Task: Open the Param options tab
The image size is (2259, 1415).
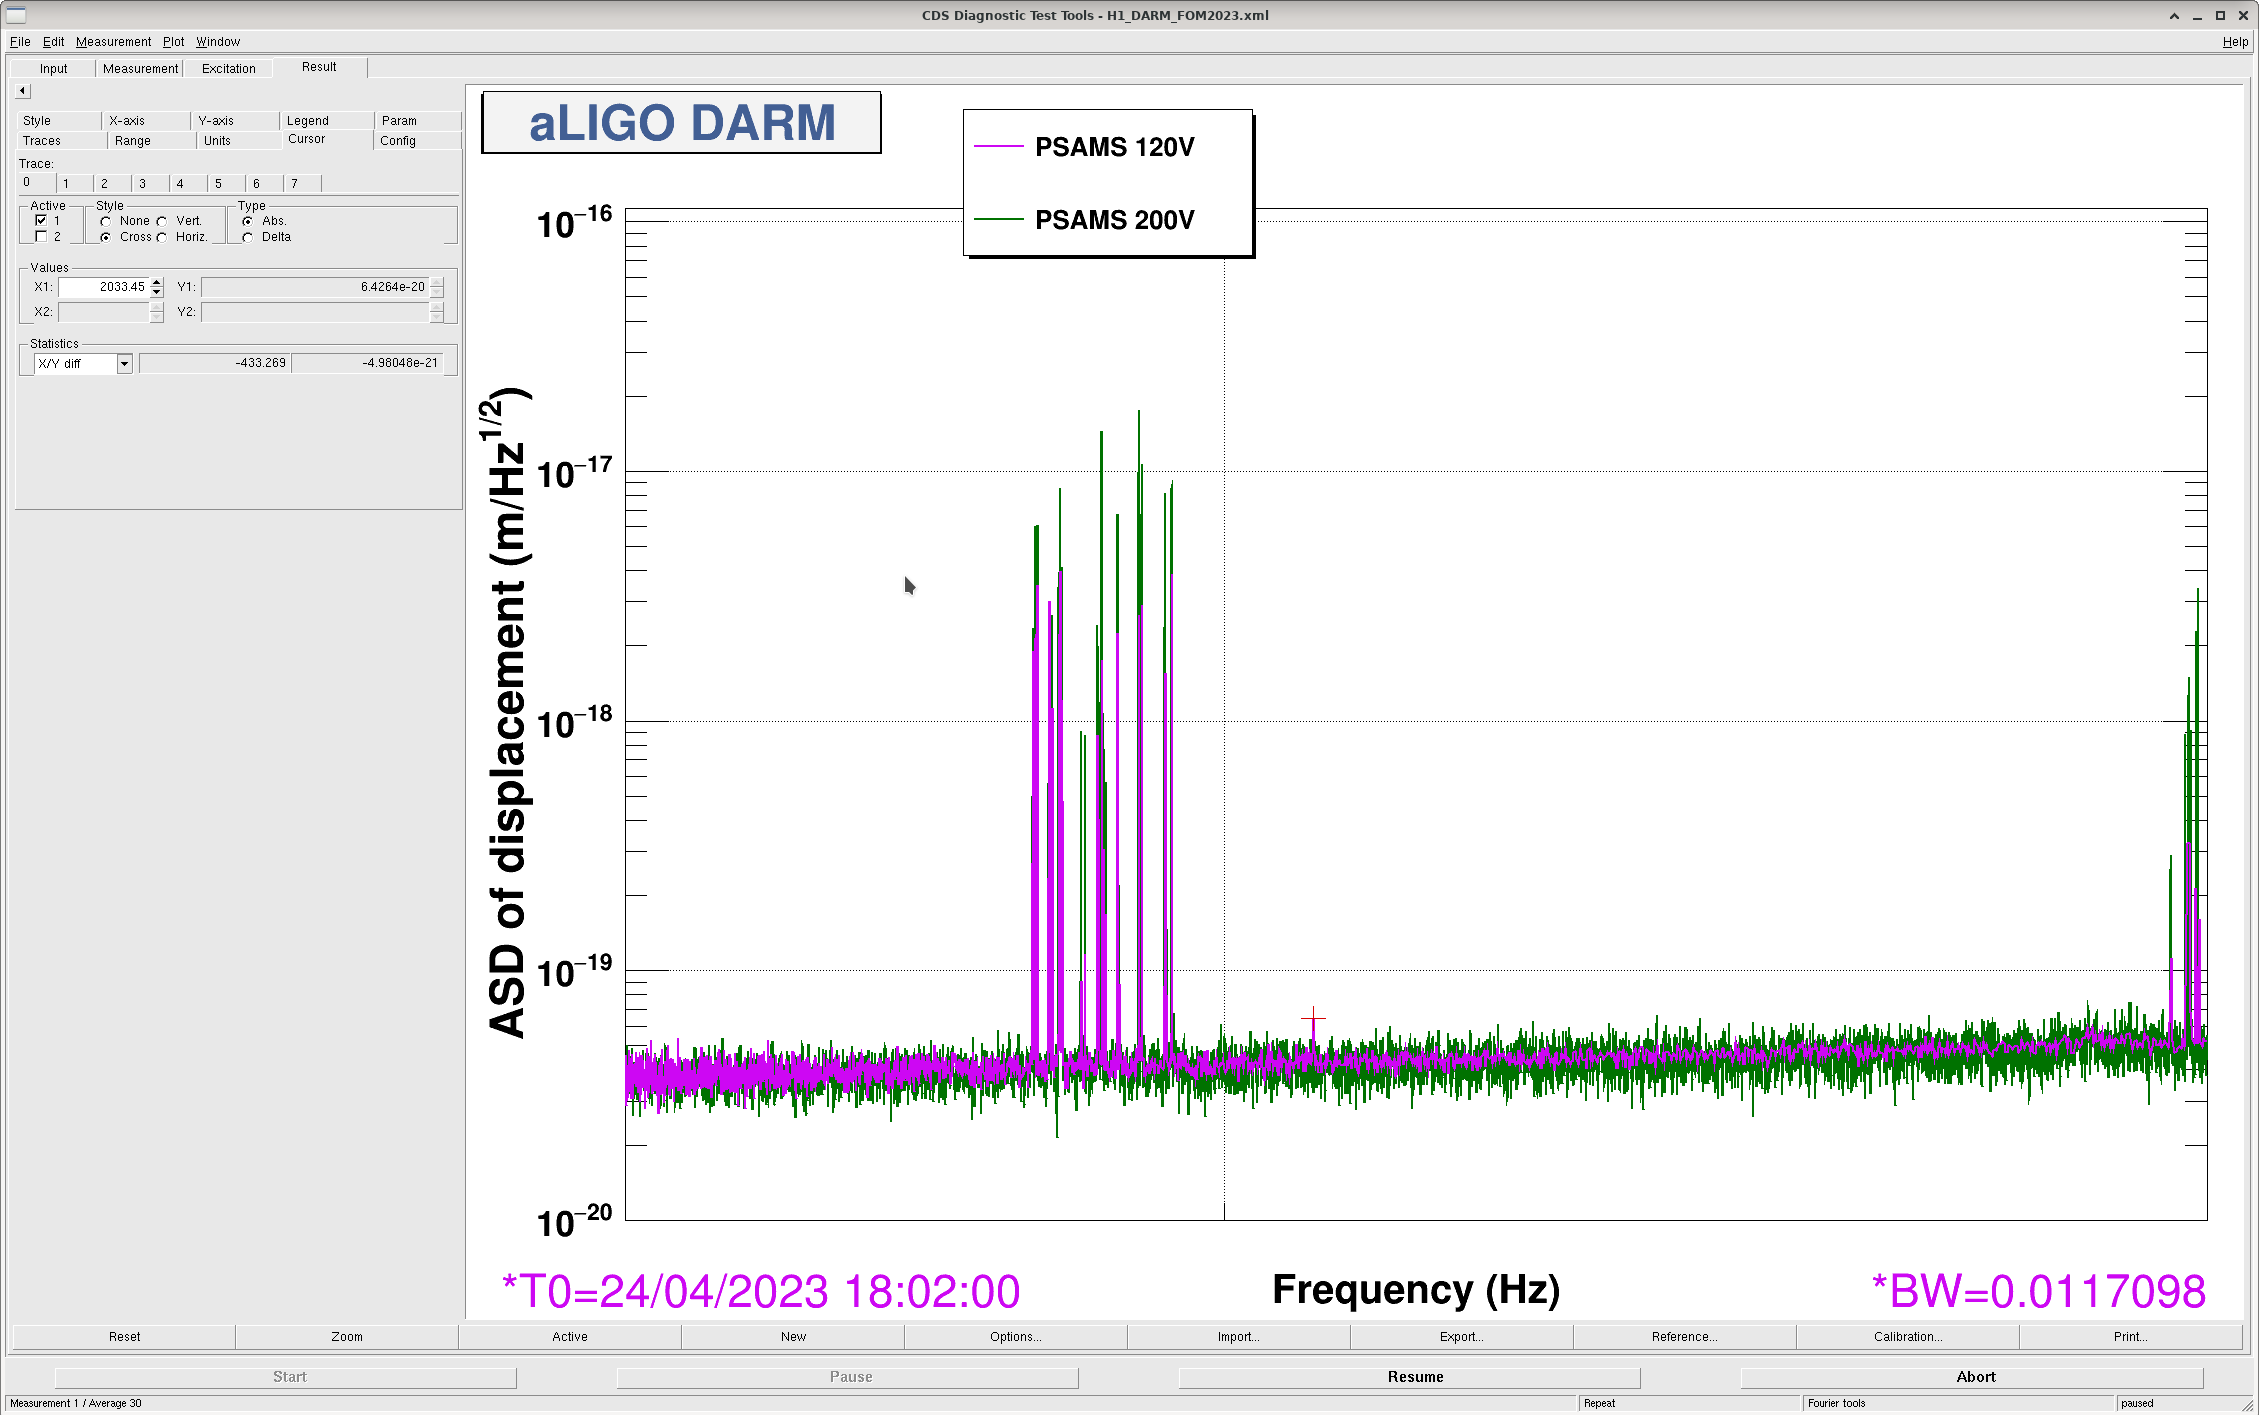Action: [x=418, y=121]
